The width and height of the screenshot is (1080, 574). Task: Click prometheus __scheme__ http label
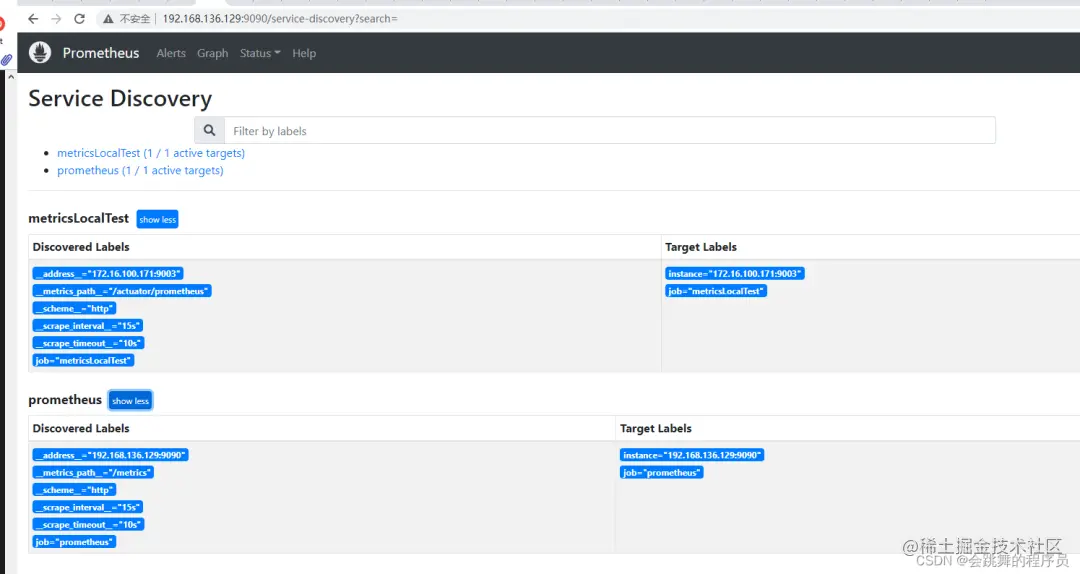tap(74, 490)
